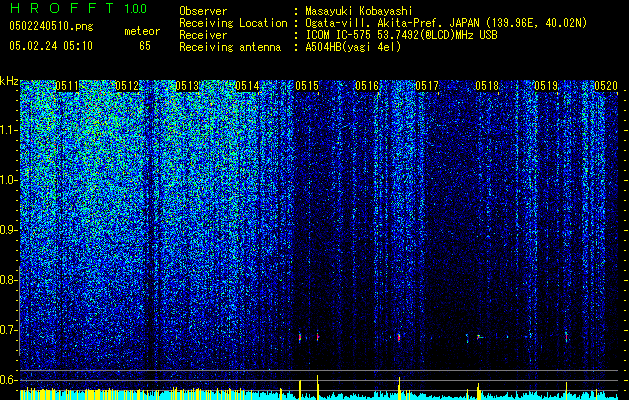Click the 0515 time marker
Screen dimensions: 629x400
307,86
